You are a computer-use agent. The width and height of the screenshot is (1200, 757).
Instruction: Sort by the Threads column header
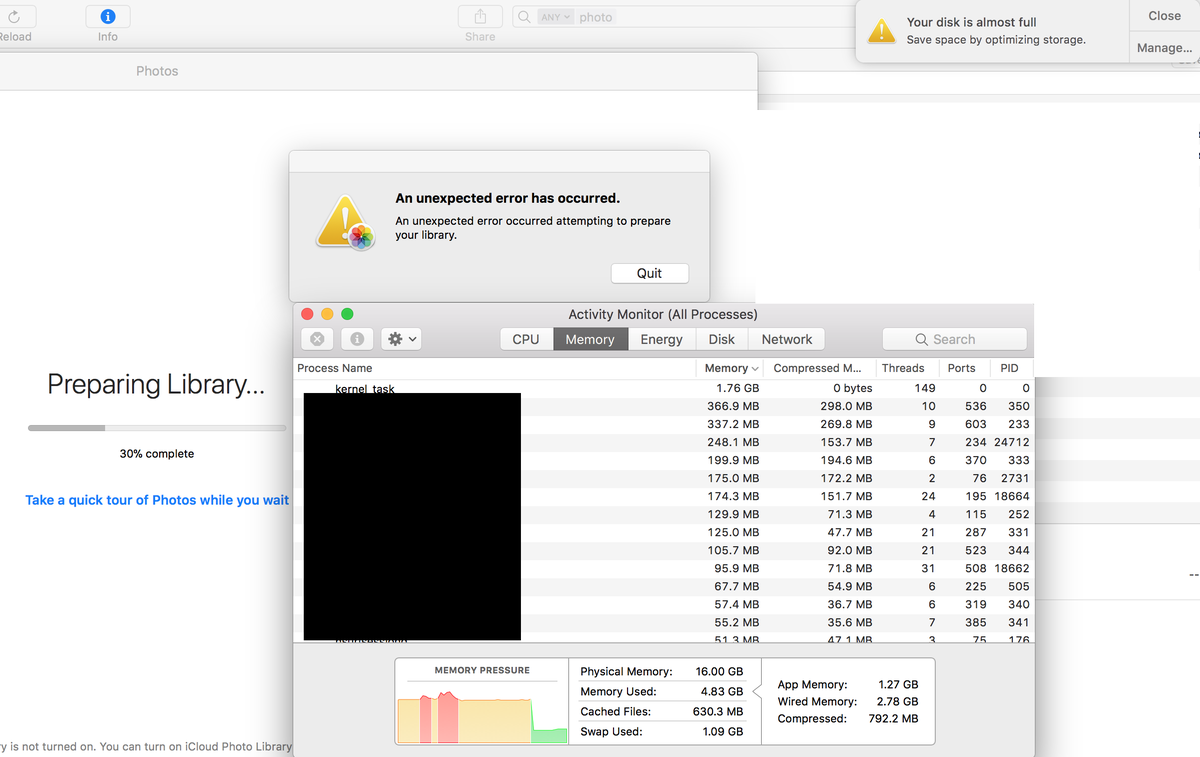tap(909, 368)
